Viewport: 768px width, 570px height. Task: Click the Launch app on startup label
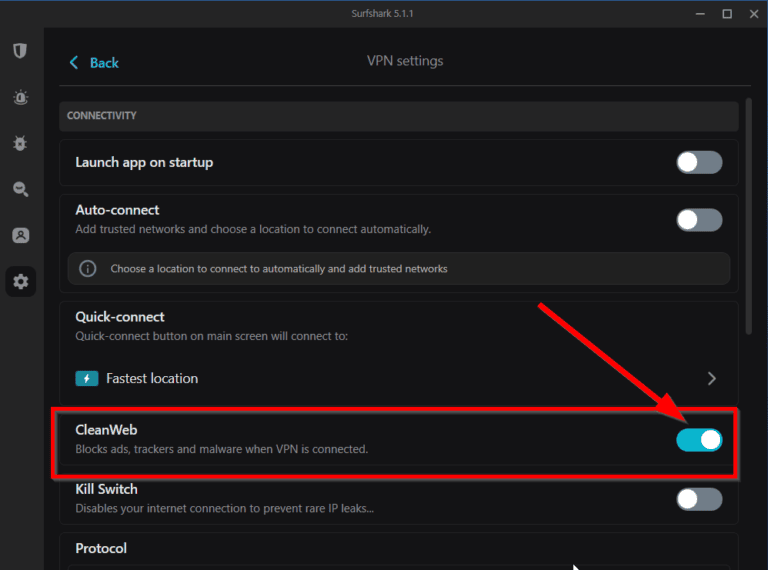pos(144,162)
